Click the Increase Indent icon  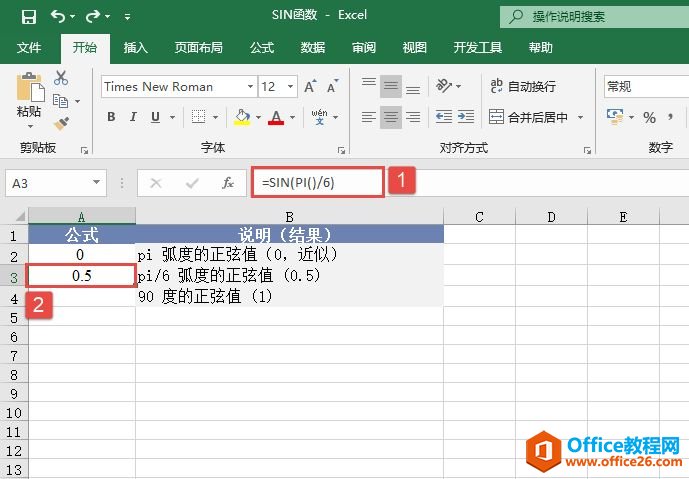coord(466,117)
